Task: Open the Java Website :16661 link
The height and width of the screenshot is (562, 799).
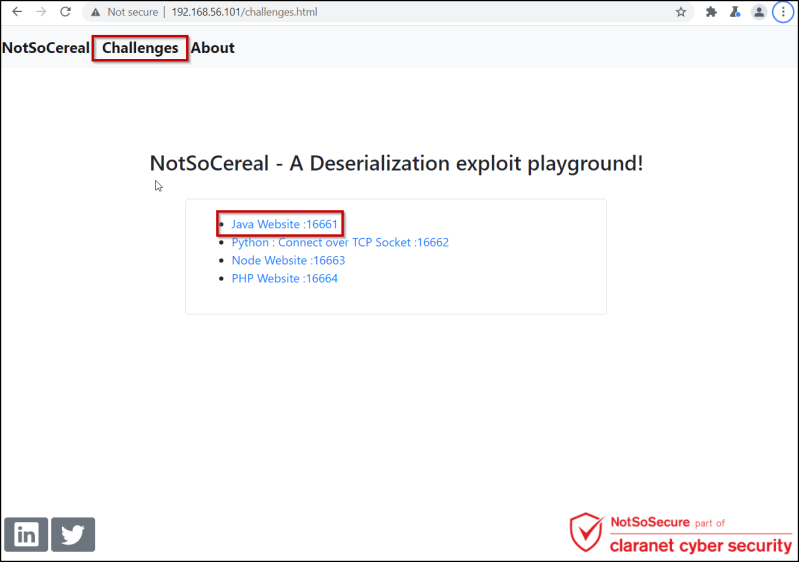Action: (284, 224)
